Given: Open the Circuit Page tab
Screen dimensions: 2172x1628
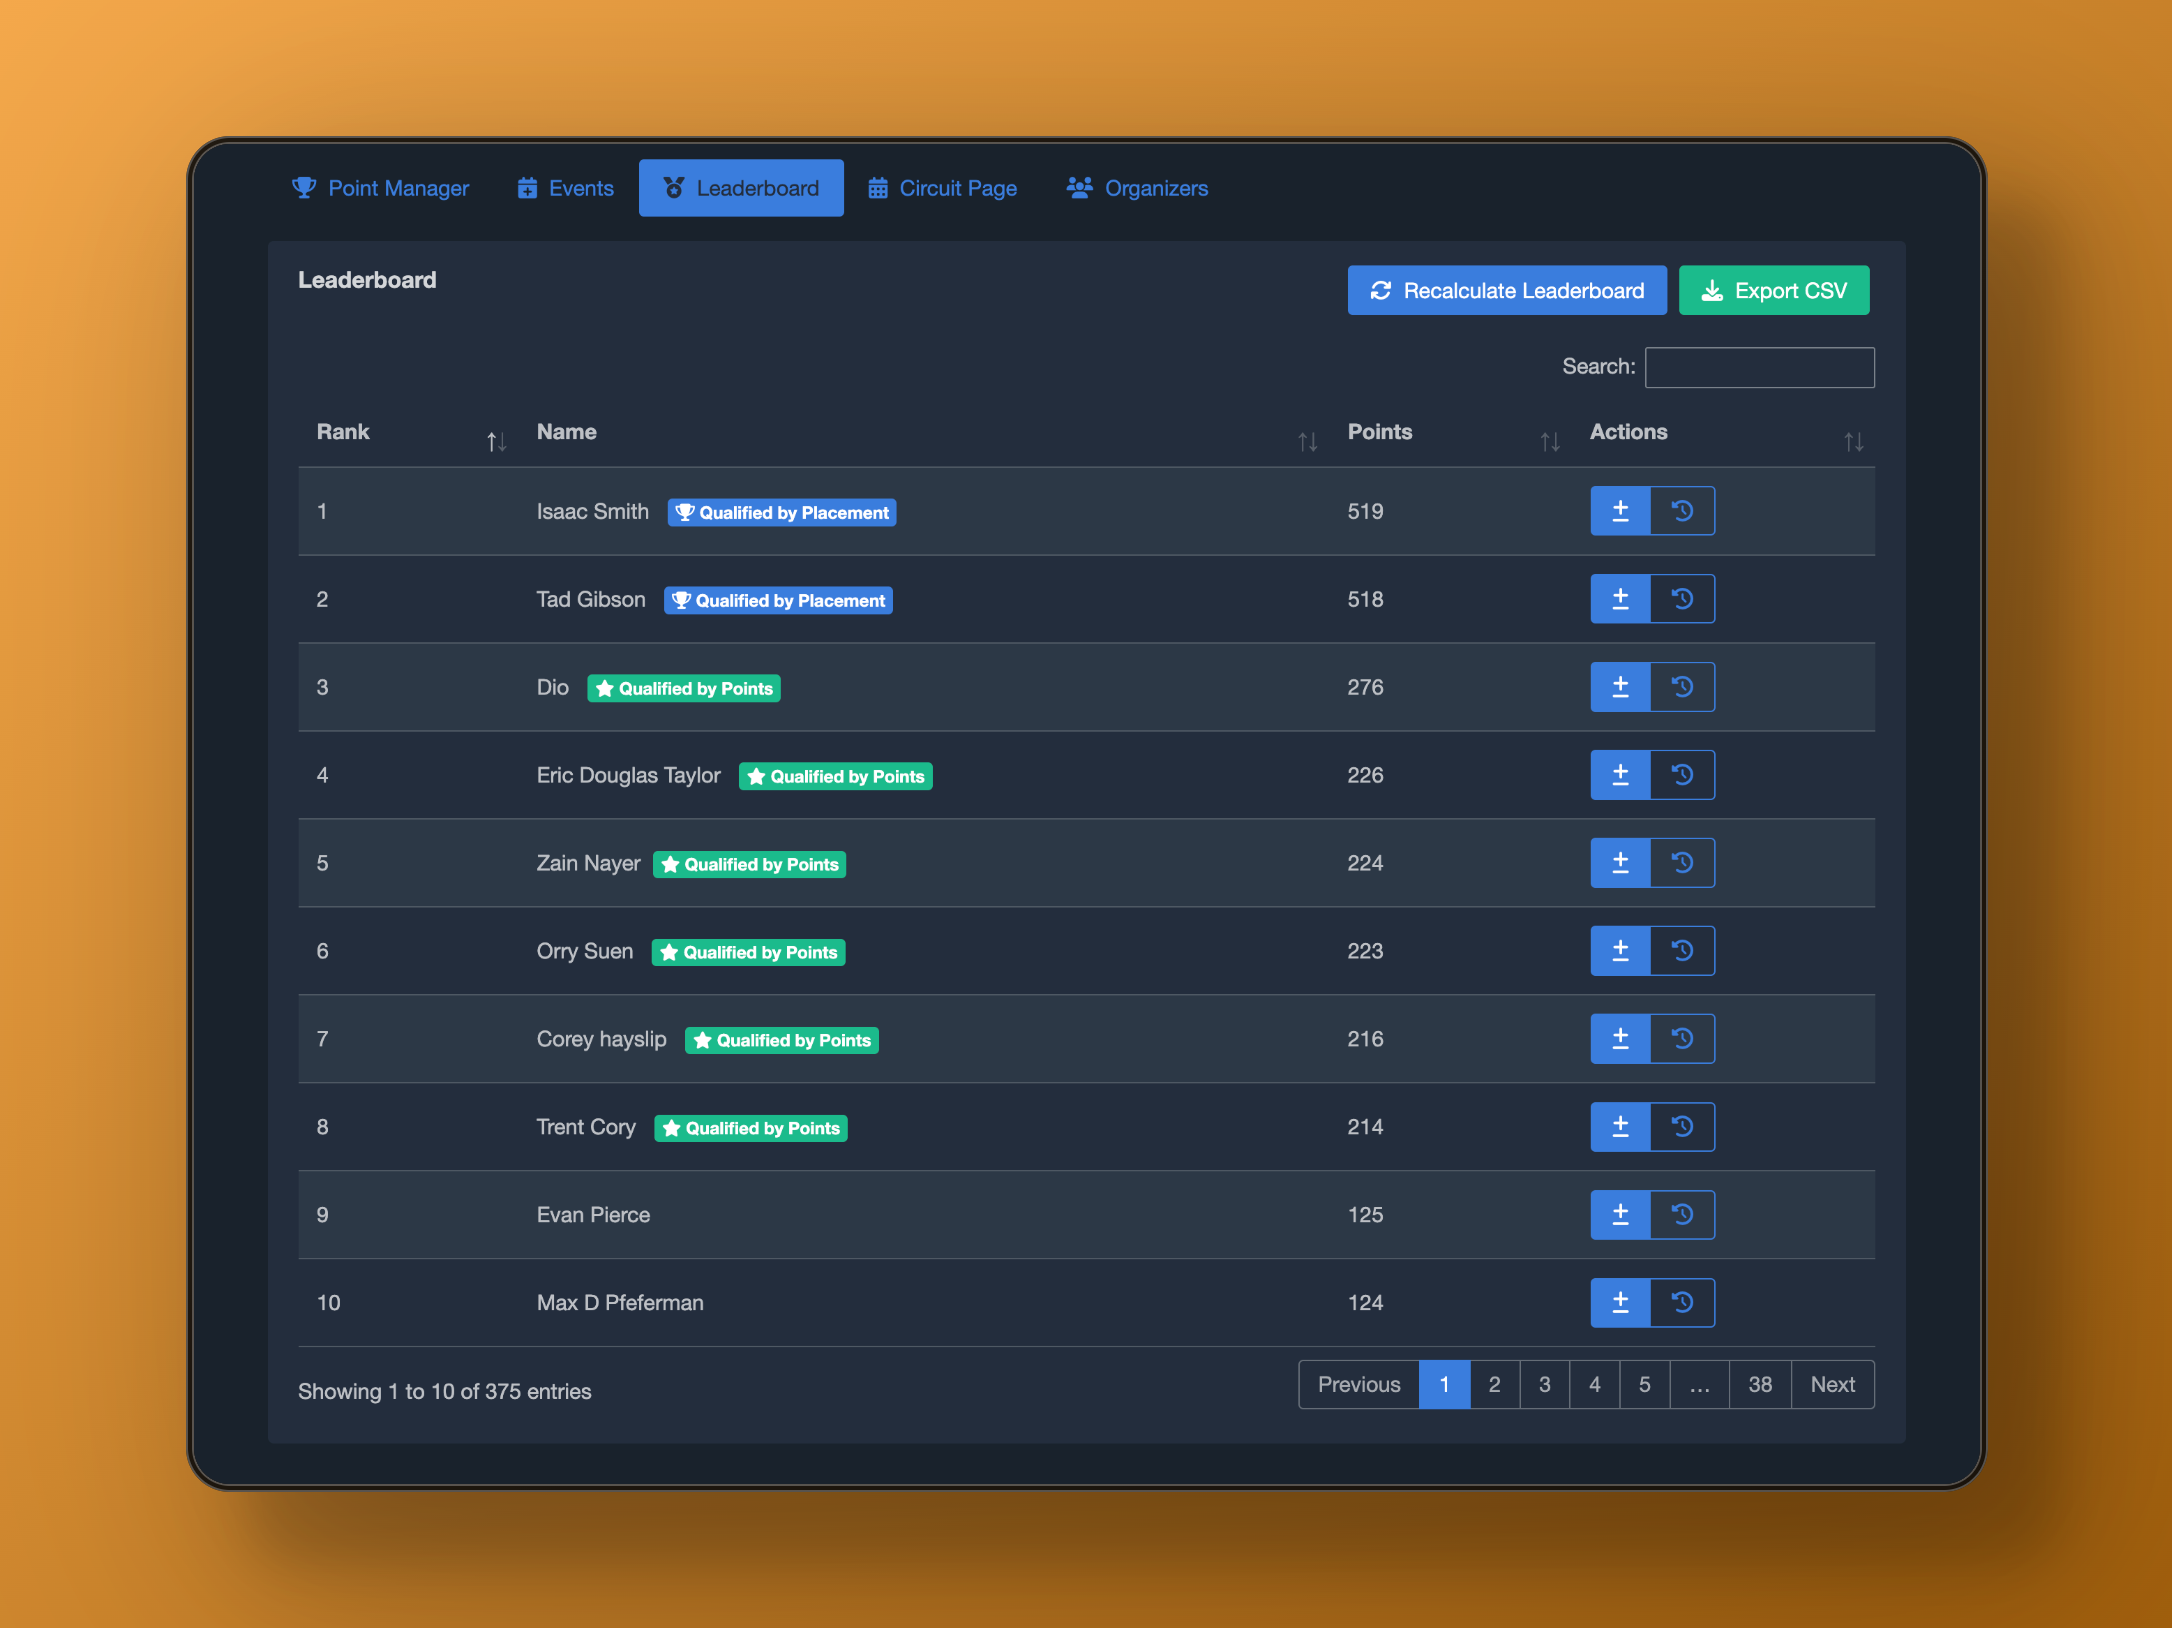Looking at the screenshot, I should [x=942, y=188].
